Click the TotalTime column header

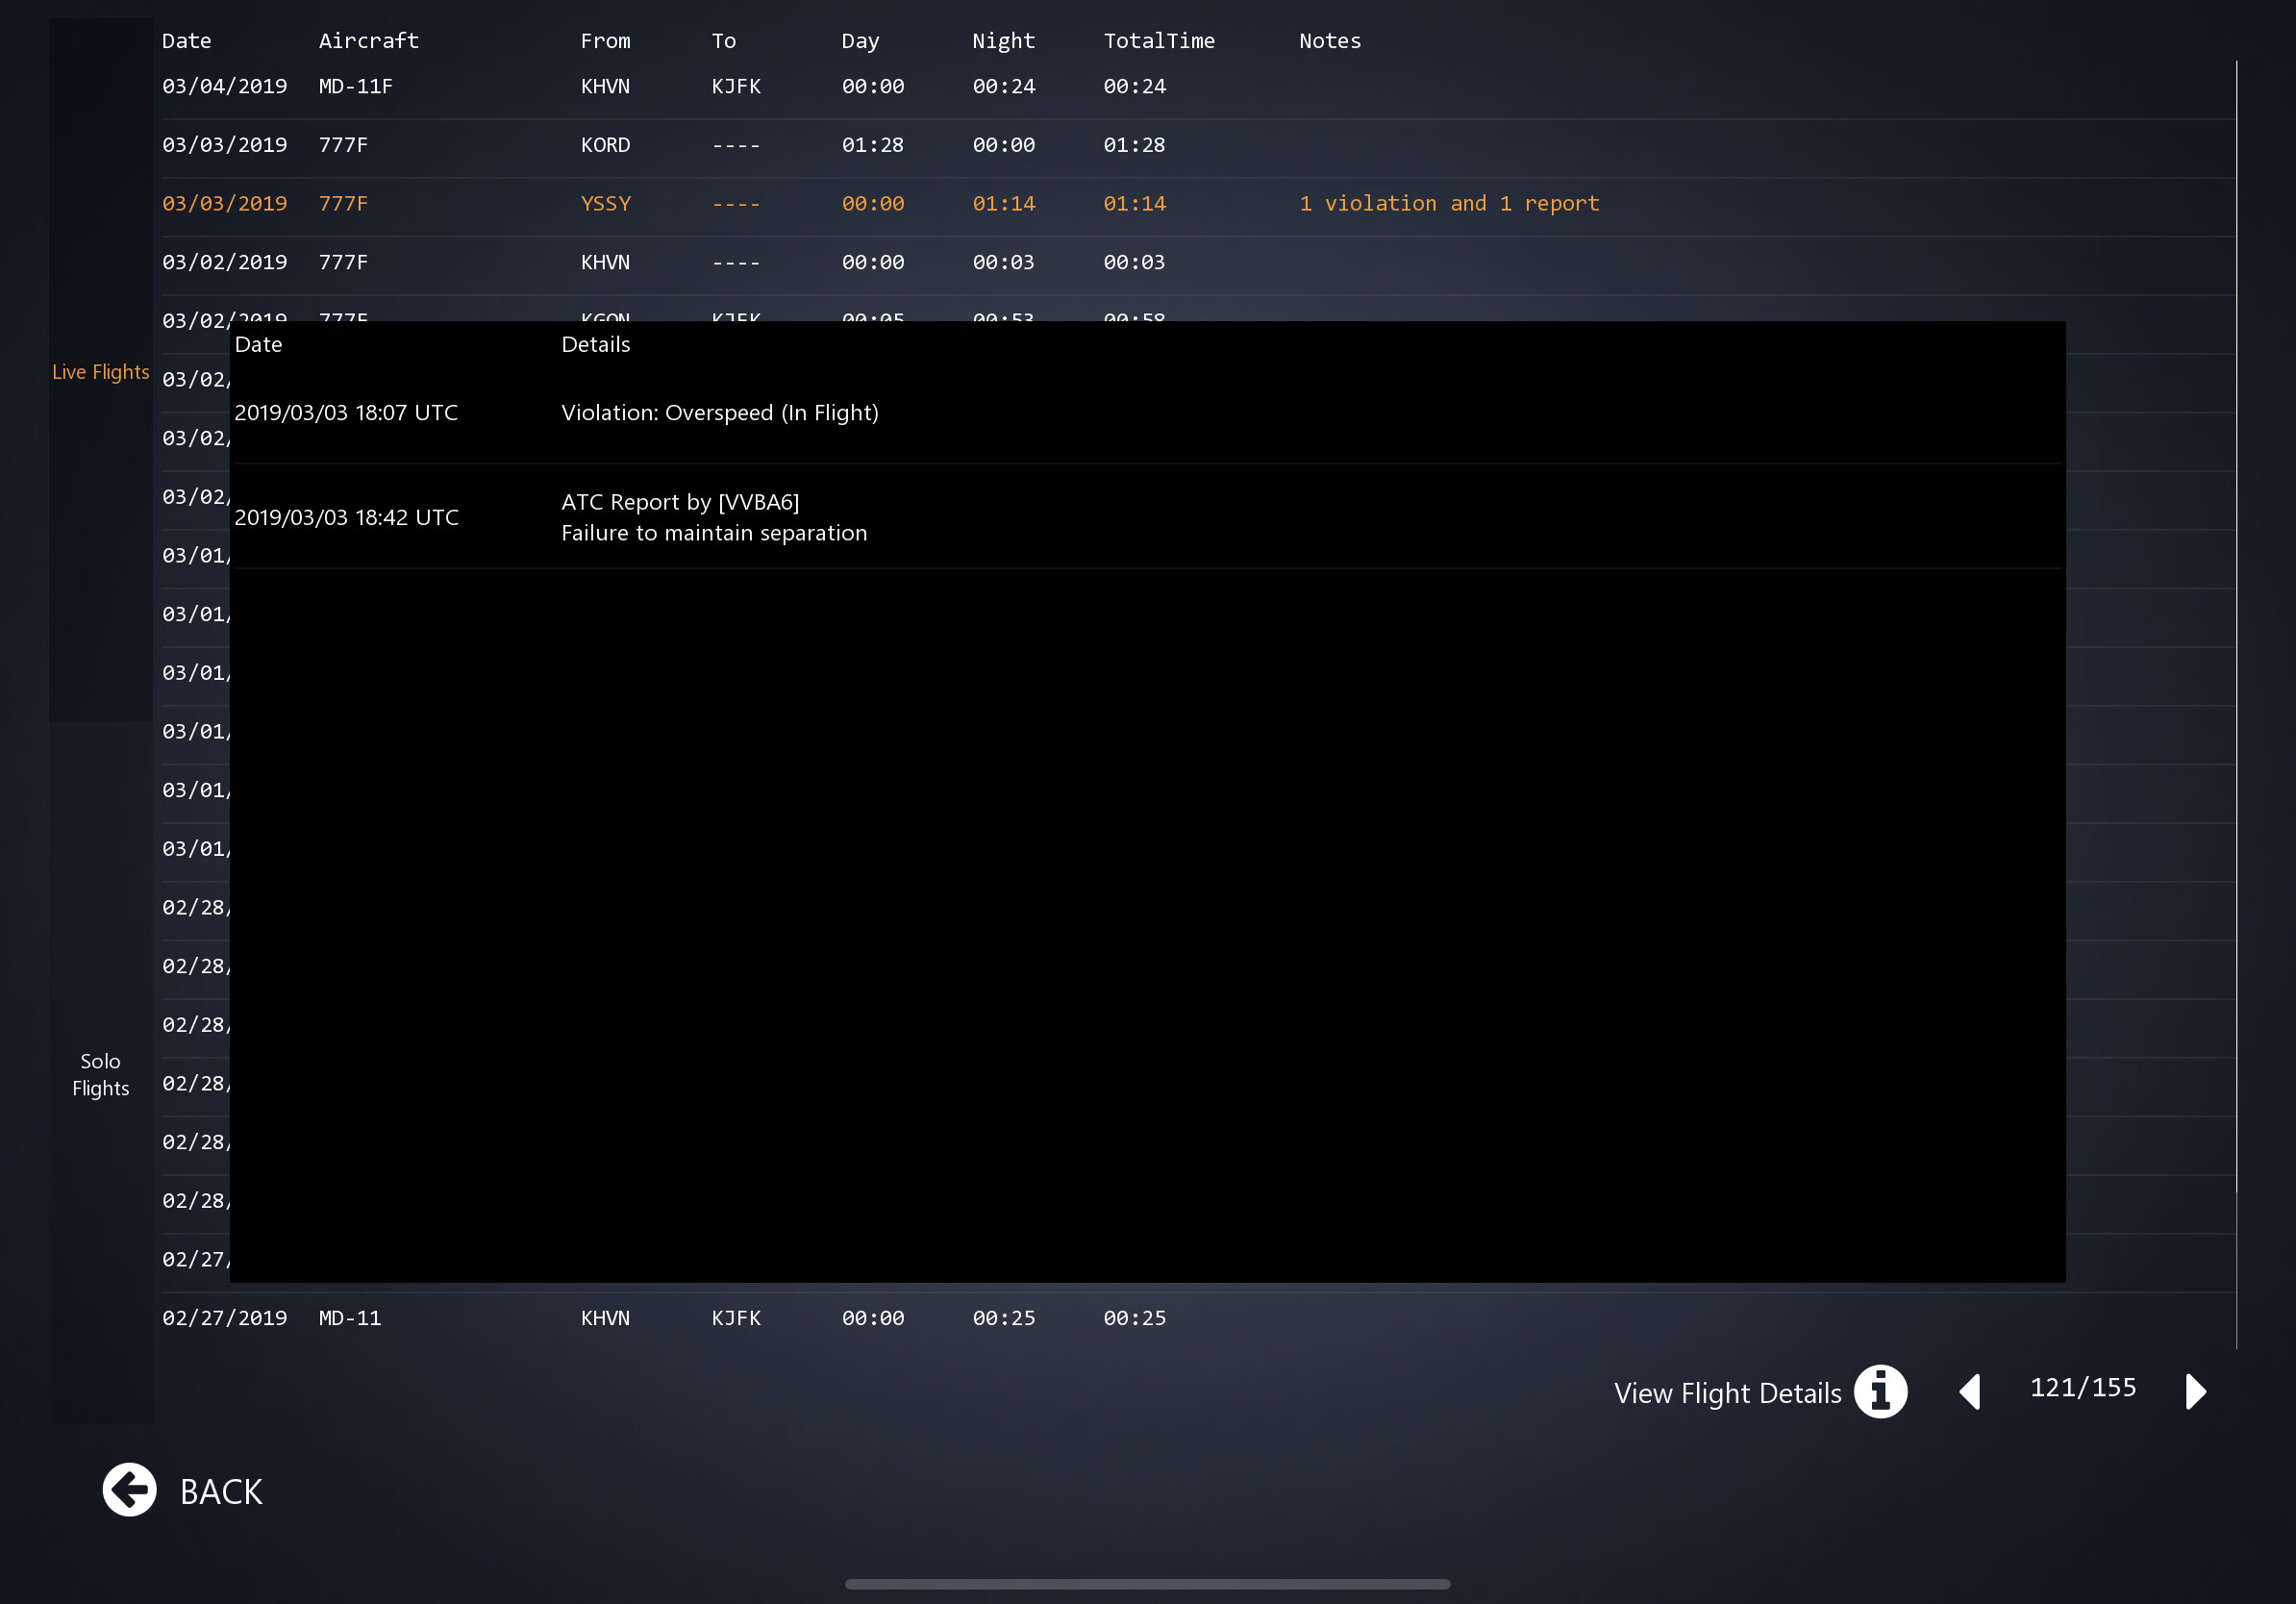click(x=1159, y=41)
